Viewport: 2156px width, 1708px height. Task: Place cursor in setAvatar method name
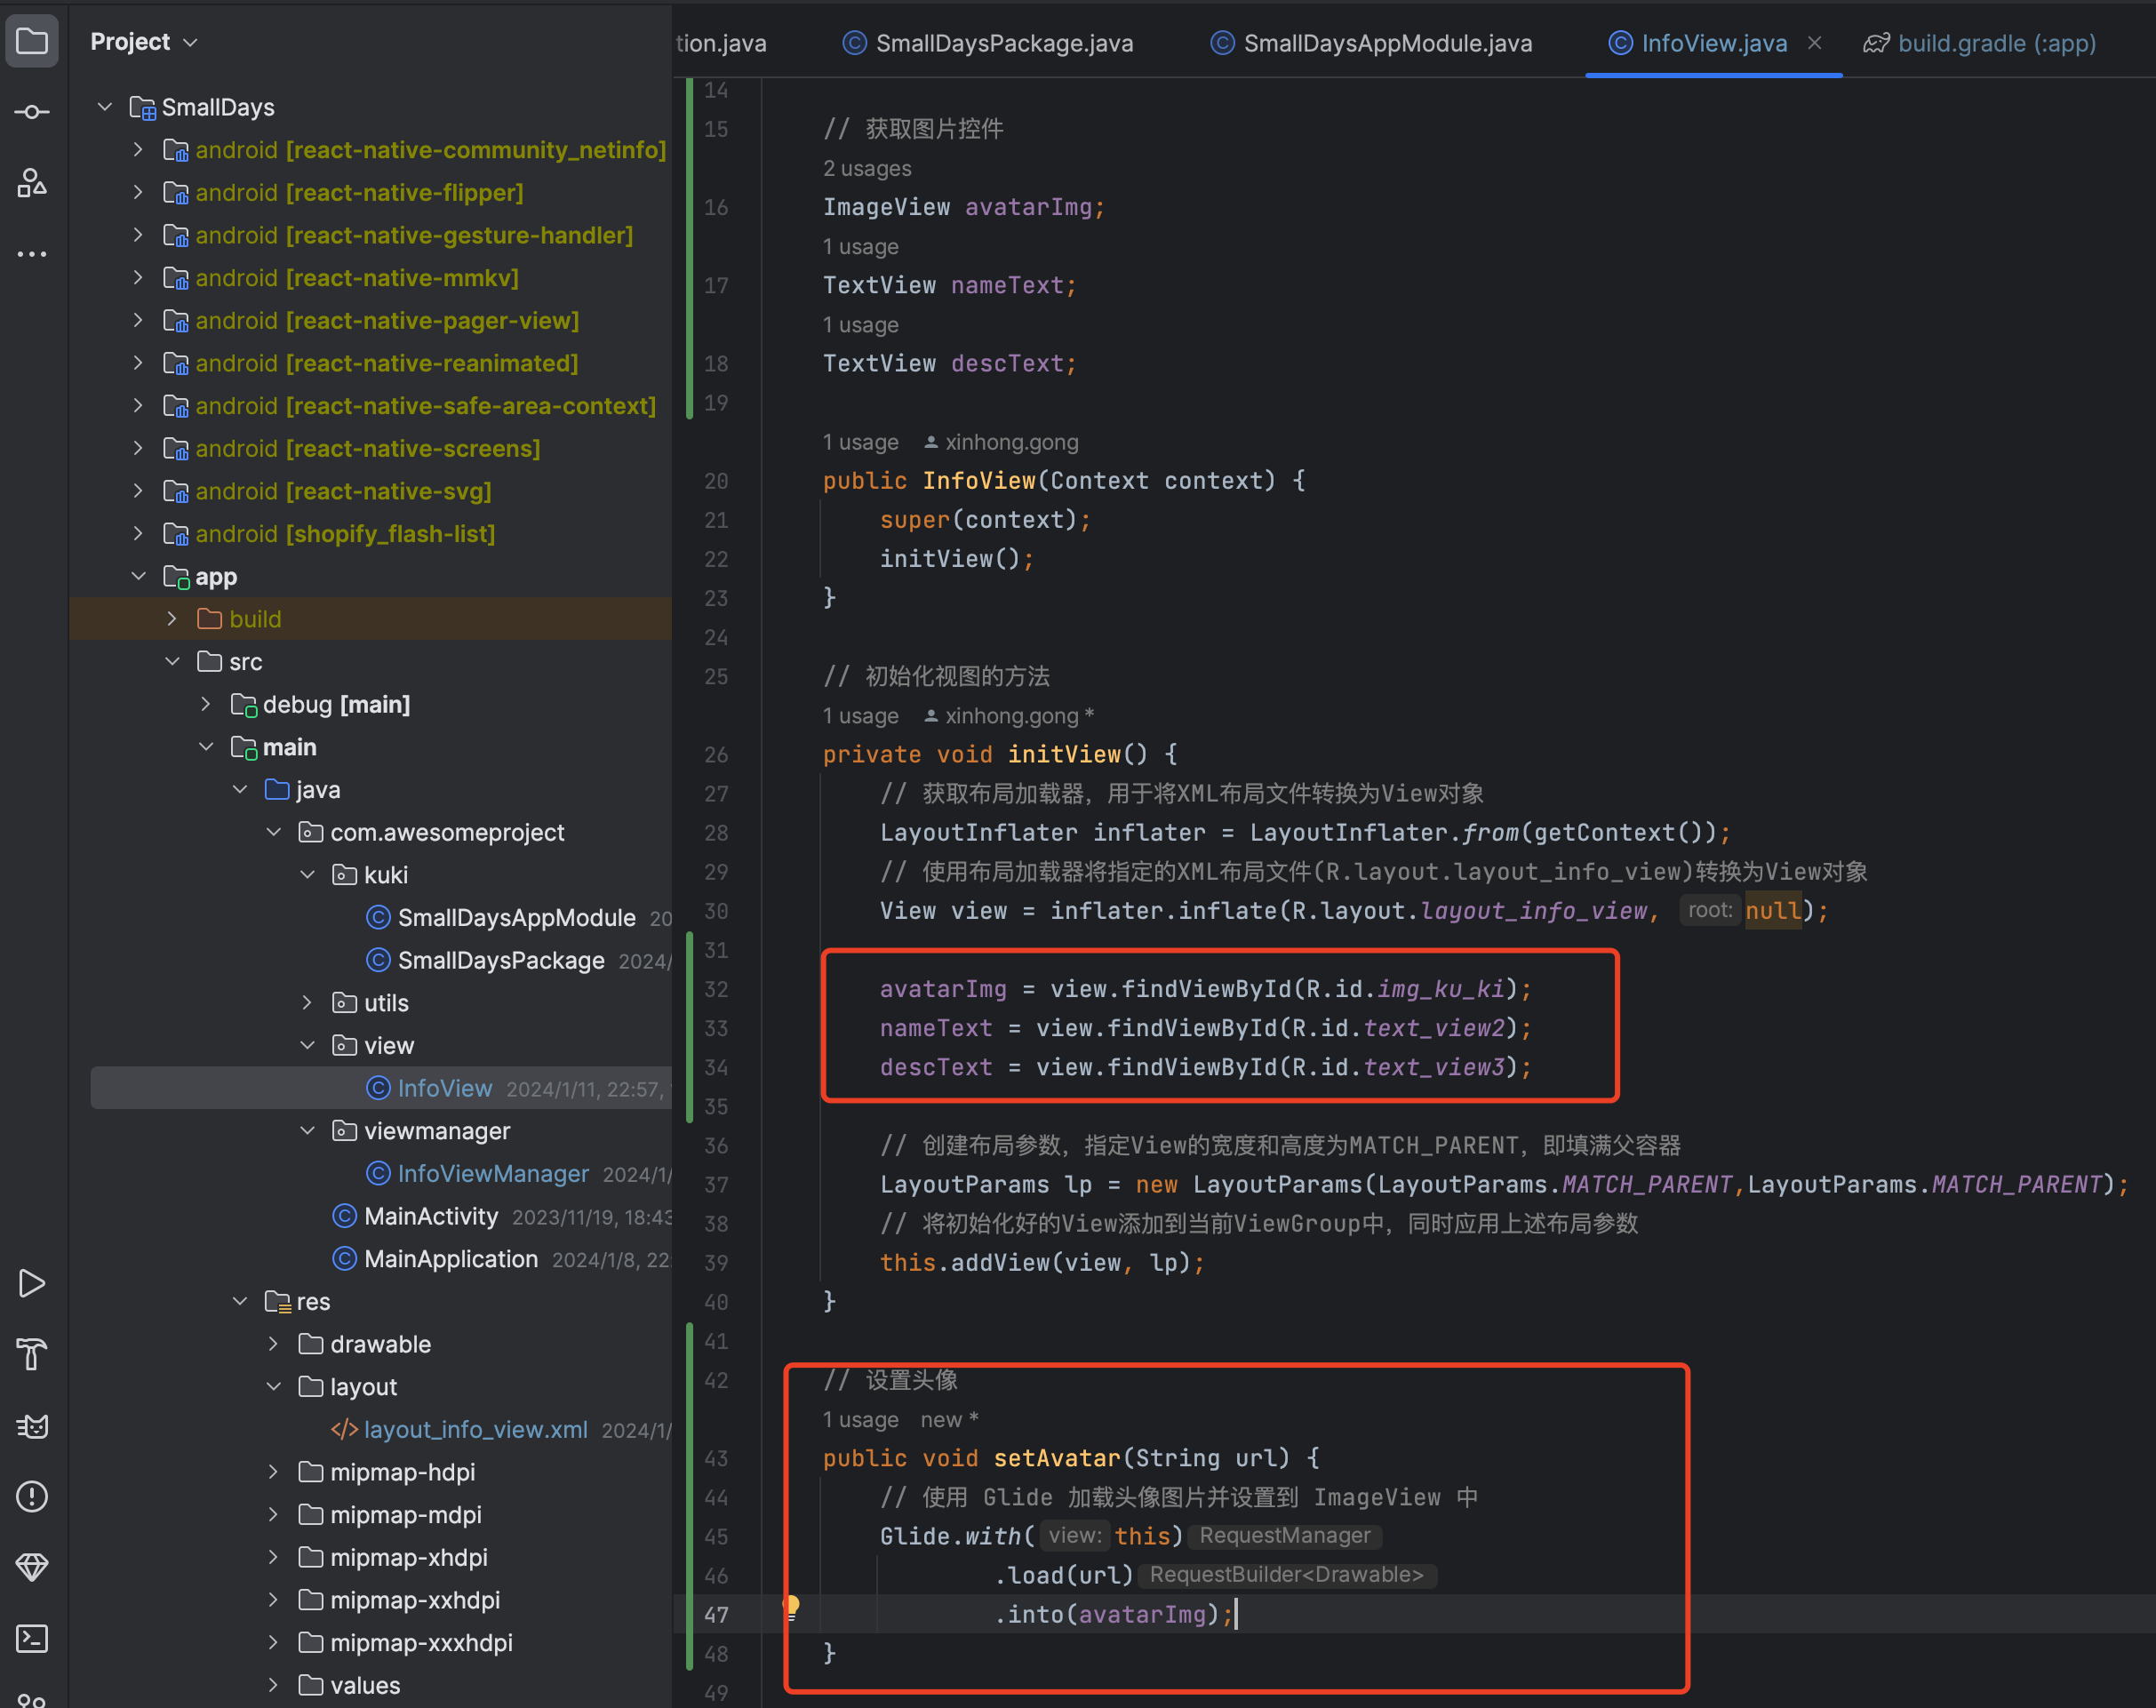click(x=1057, y=1458)
